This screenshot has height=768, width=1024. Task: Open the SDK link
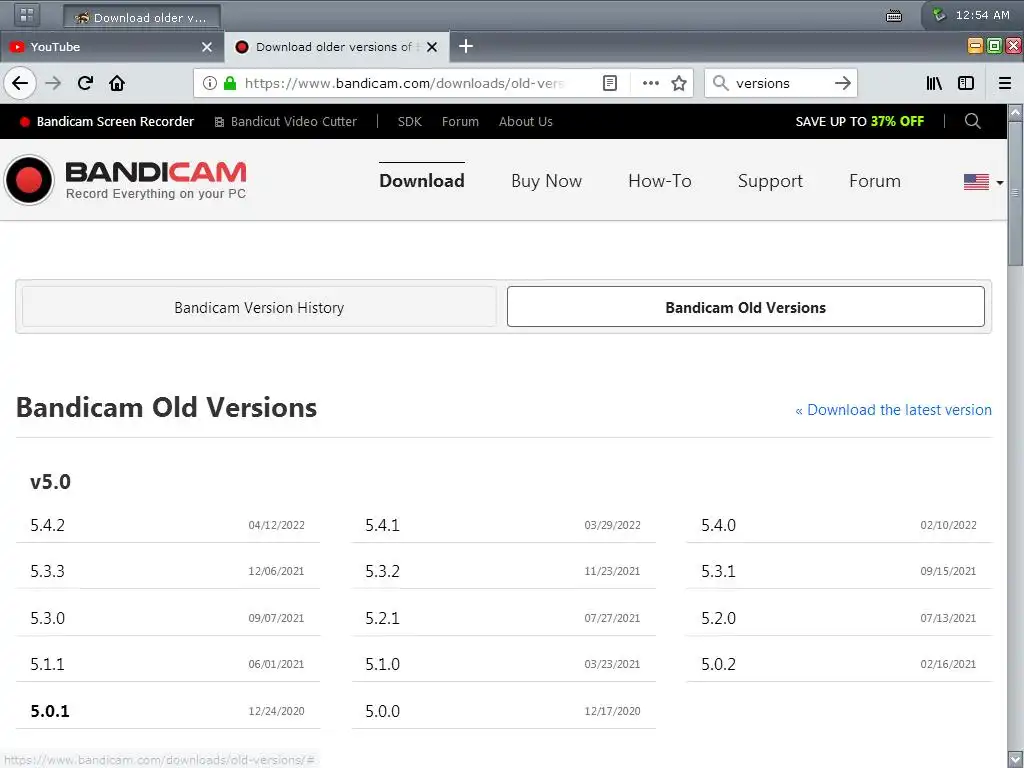[409, 121]
